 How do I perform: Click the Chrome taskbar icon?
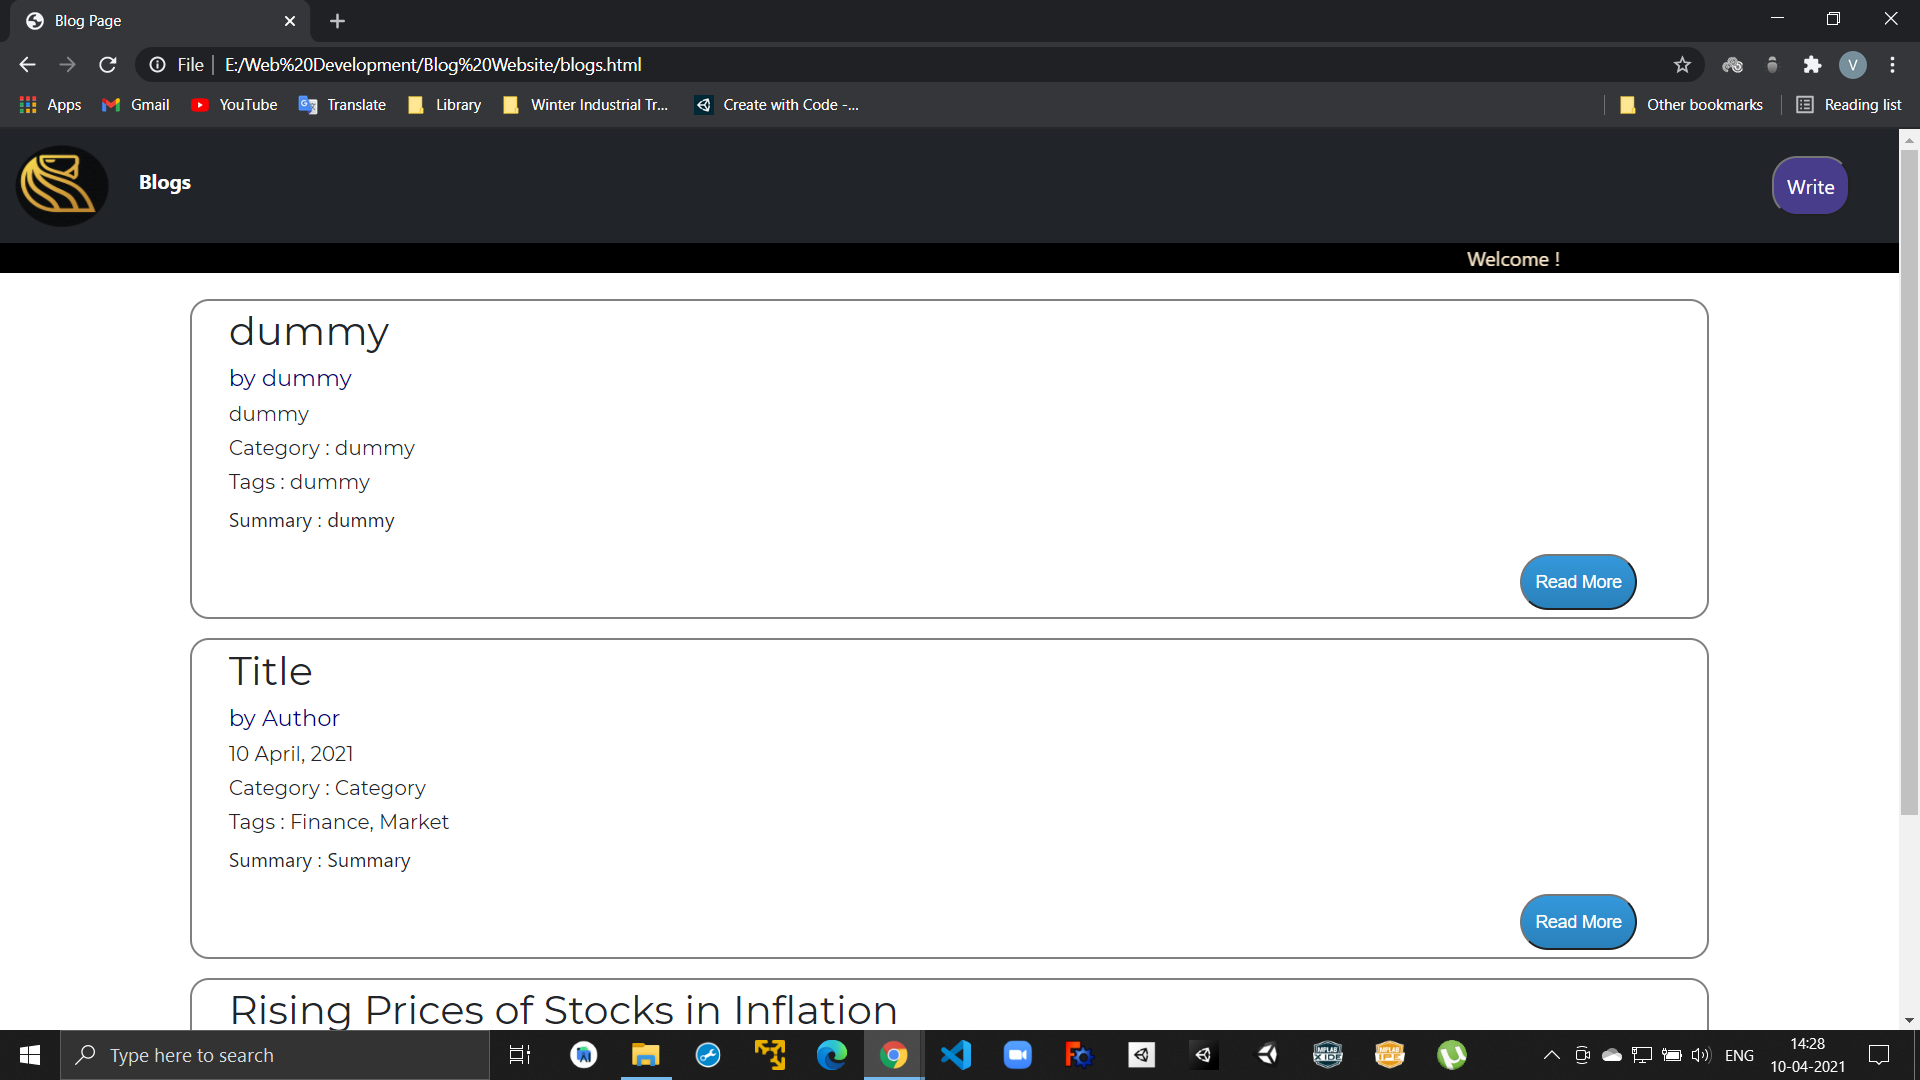(893, 1055)
